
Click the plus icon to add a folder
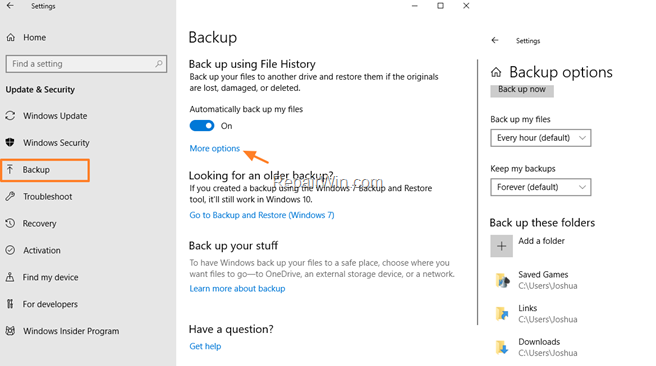[501, 246]
